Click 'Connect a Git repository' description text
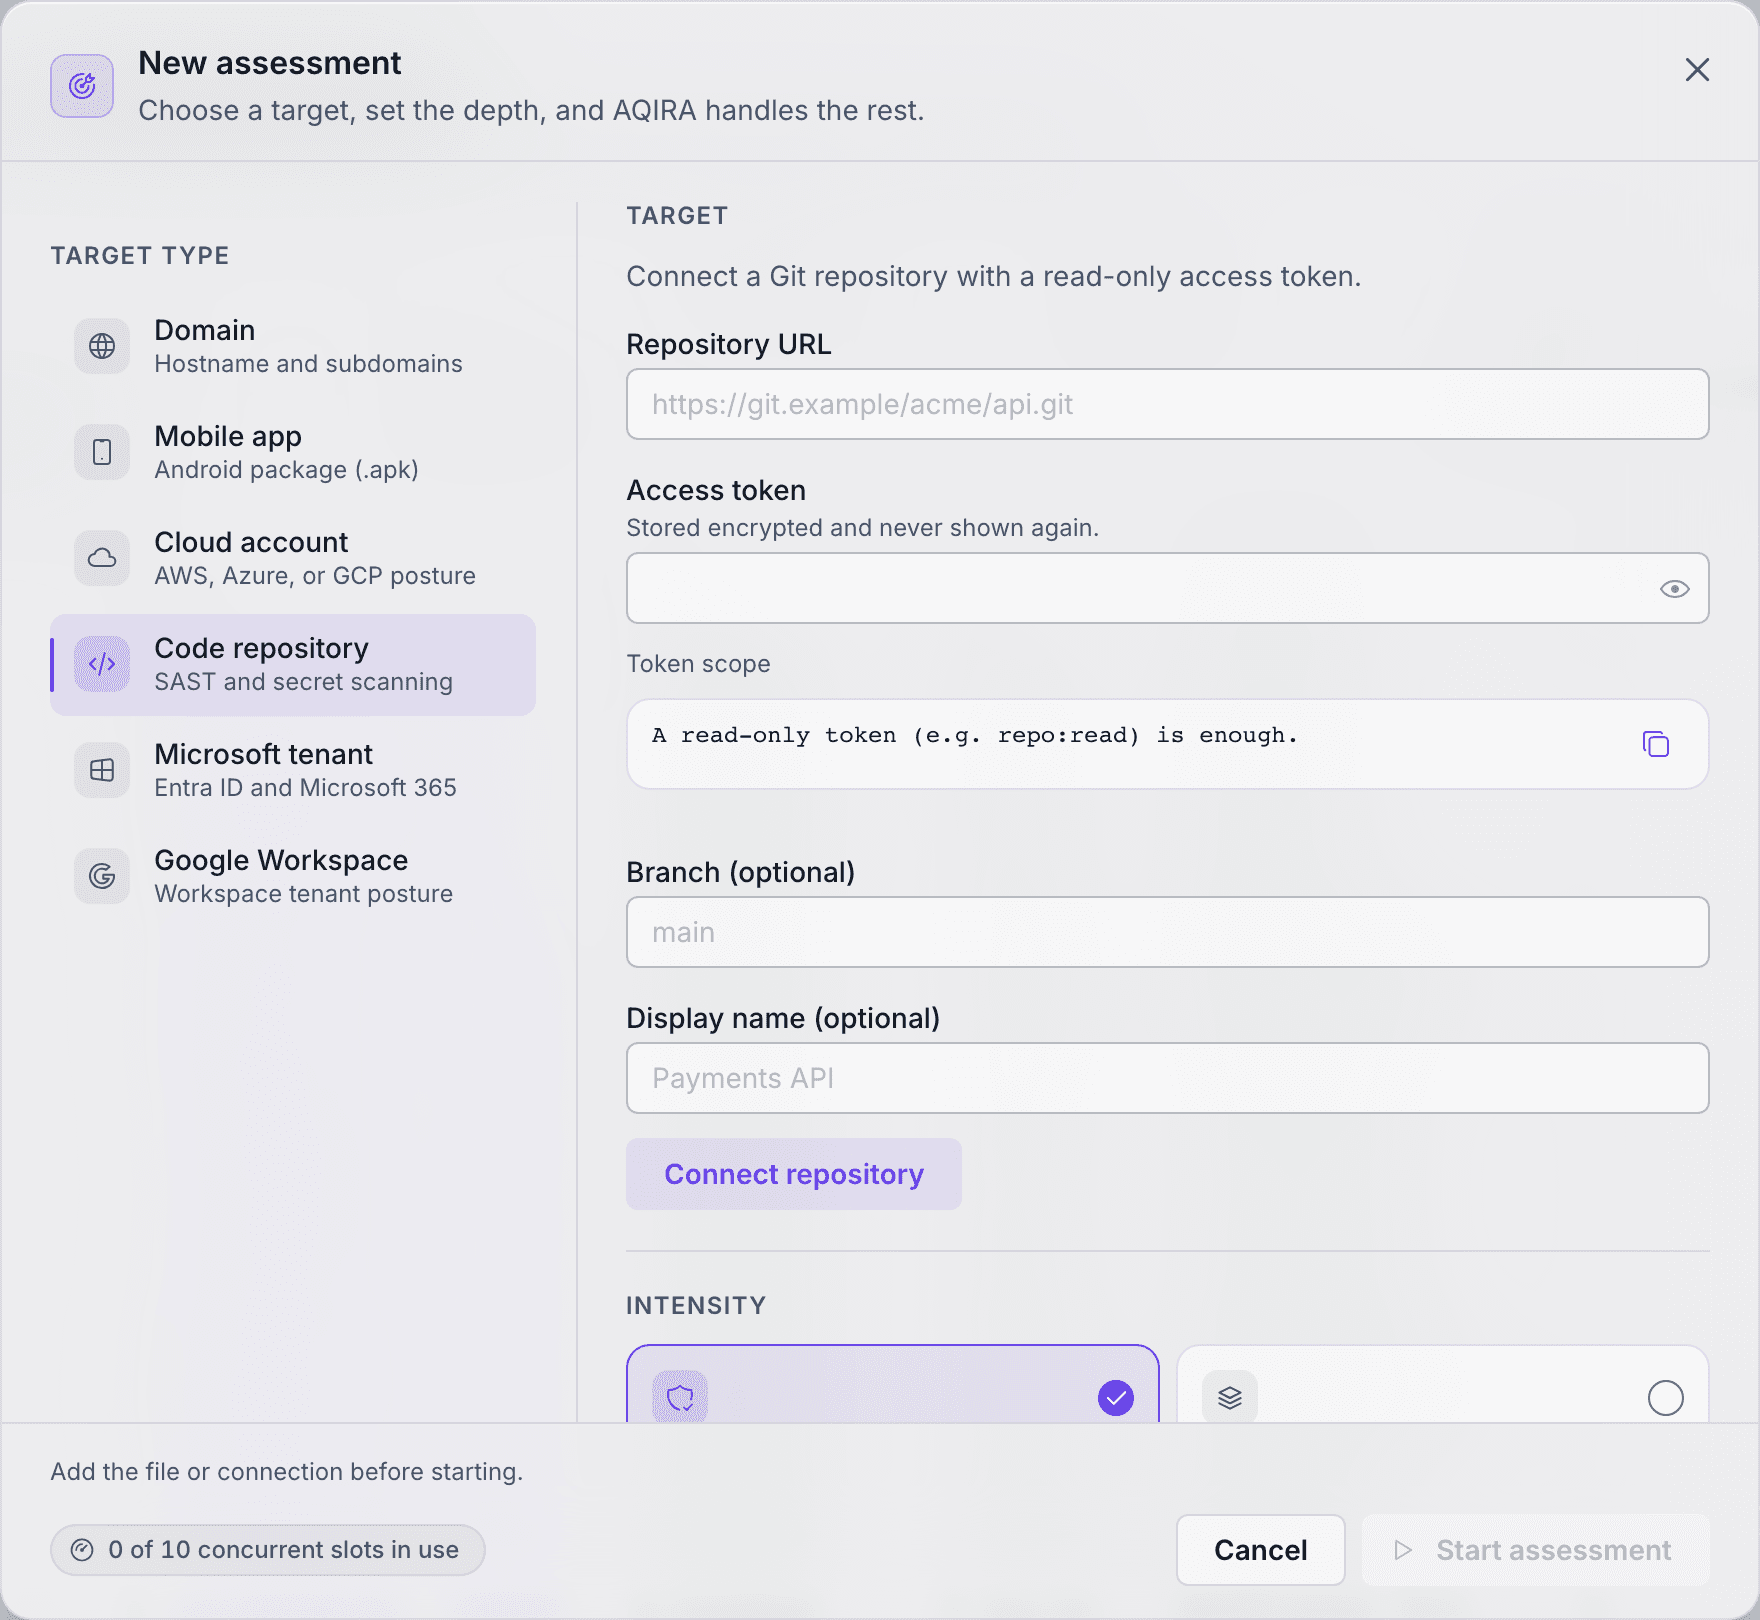This screenshot has height=1620, width=1760. (x=994, y=276)
